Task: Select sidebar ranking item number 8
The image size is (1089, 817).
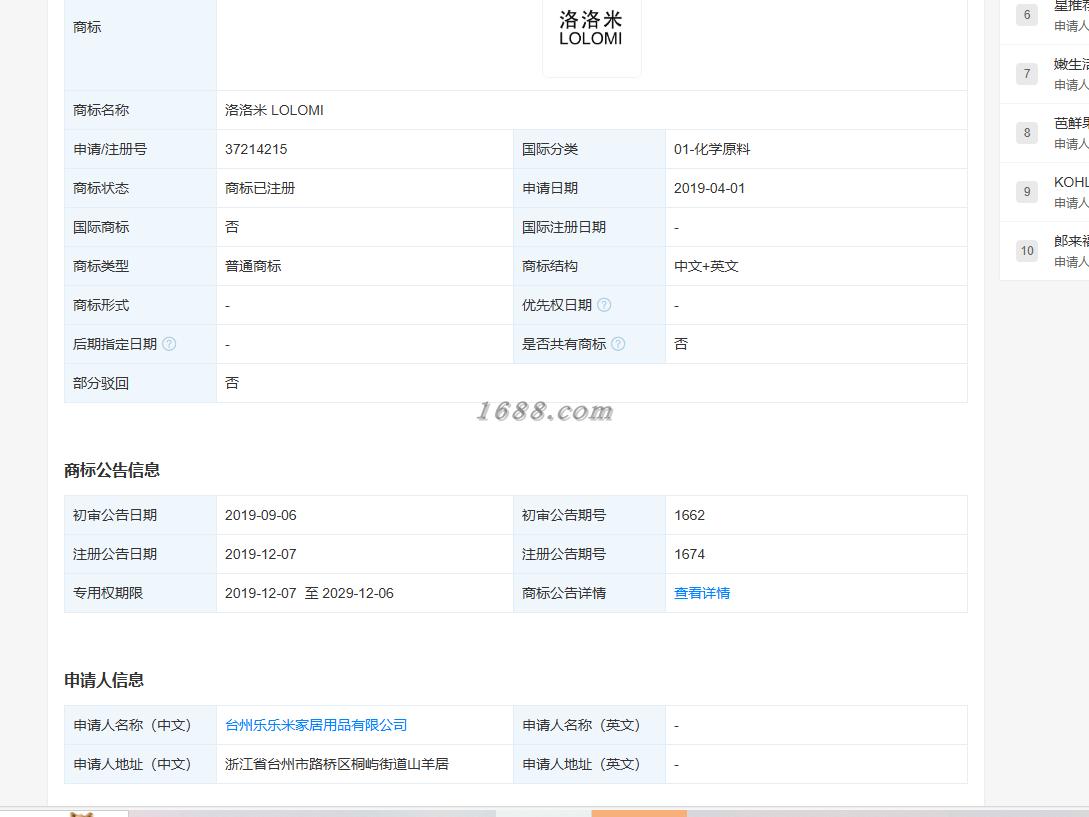Action: pyautogui.click(x=1045, y=133)
